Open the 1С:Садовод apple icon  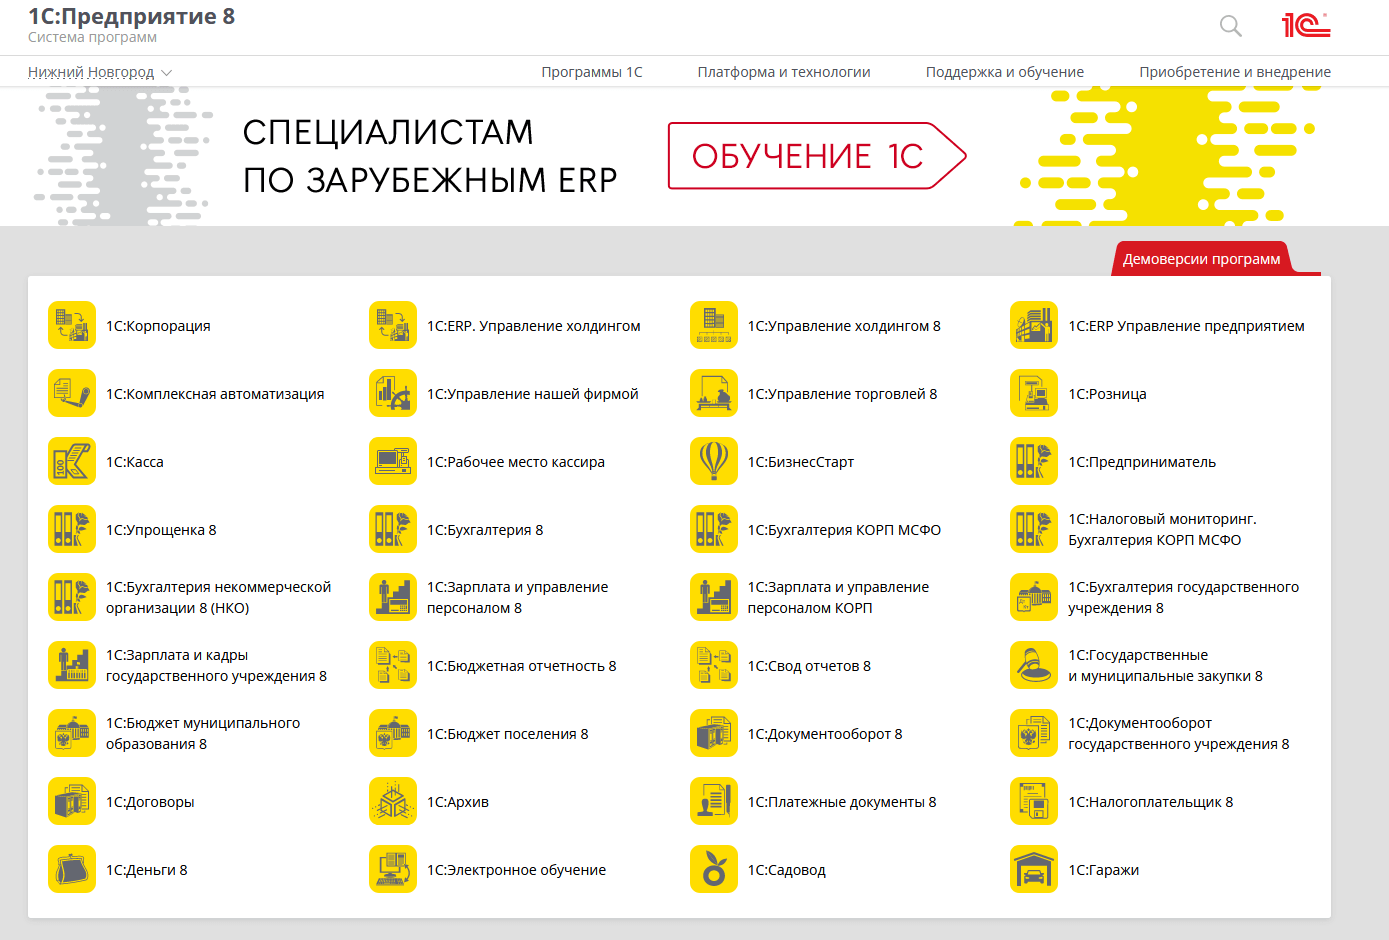714,870
